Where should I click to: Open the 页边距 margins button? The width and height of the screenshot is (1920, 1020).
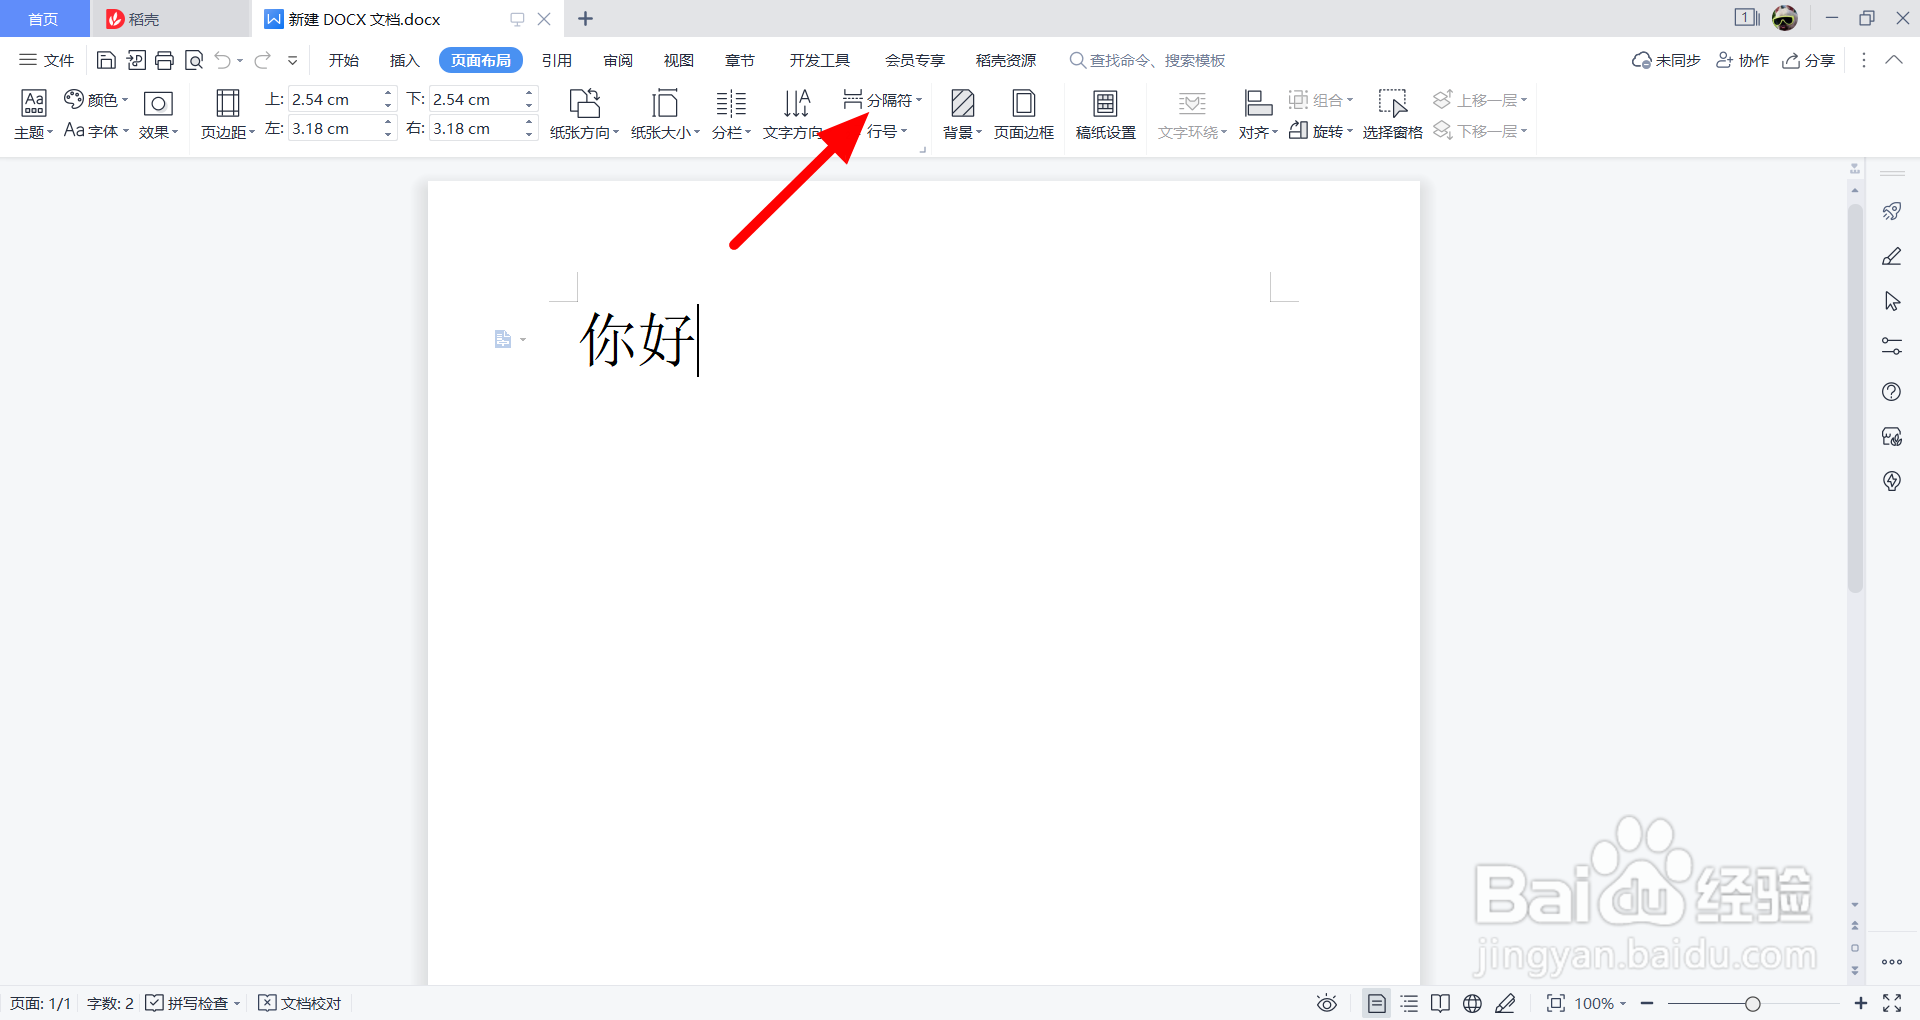pyautogui.click(x=228, y=115)
